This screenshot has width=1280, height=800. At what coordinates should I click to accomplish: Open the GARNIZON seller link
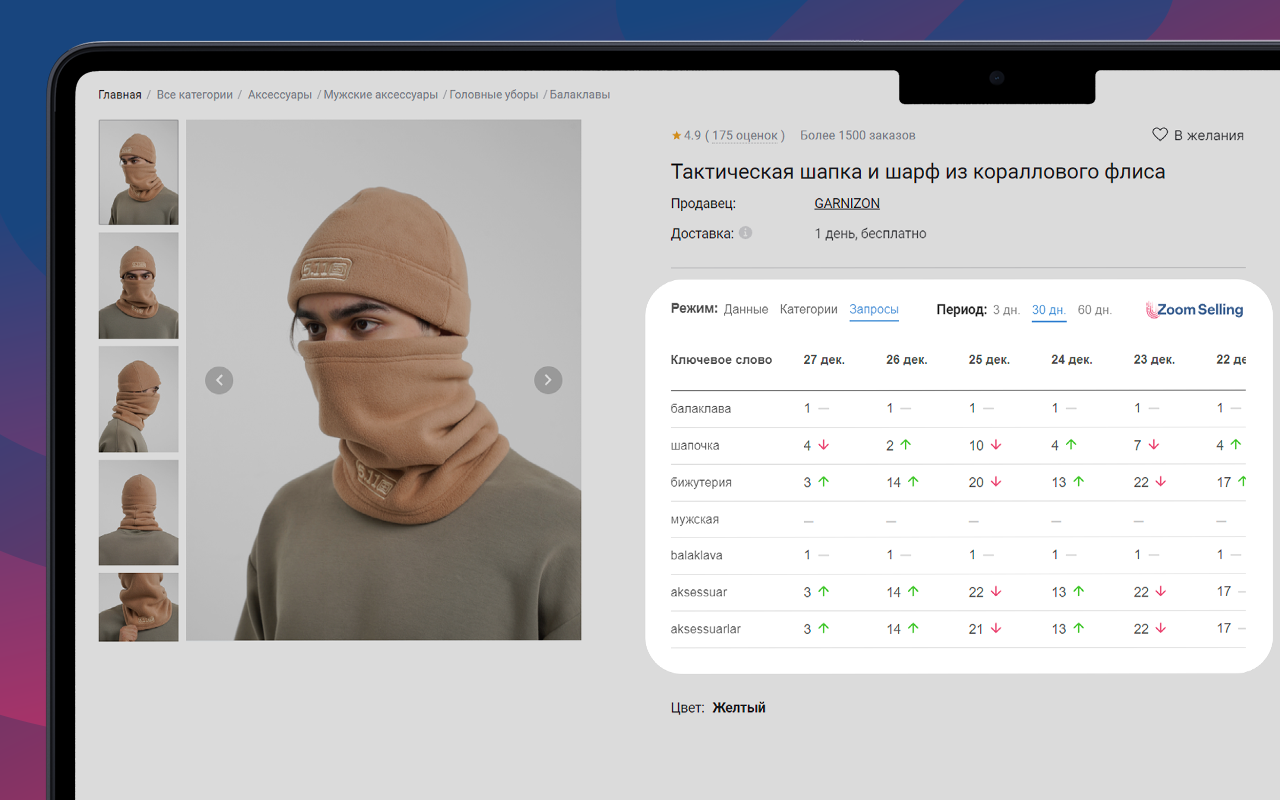pyautogui.click(x=847, y=203)
